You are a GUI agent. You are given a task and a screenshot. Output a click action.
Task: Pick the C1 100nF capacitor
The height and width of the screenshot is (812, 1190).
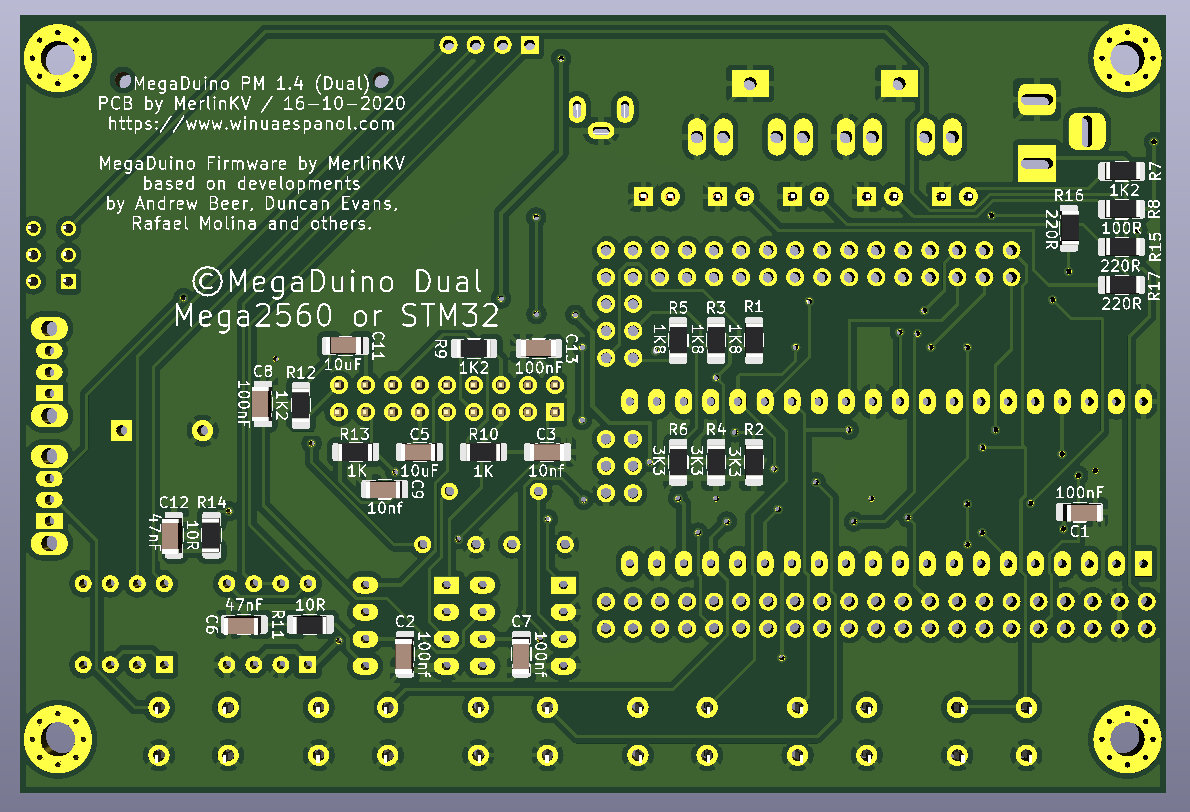[x=1079, y=512]
